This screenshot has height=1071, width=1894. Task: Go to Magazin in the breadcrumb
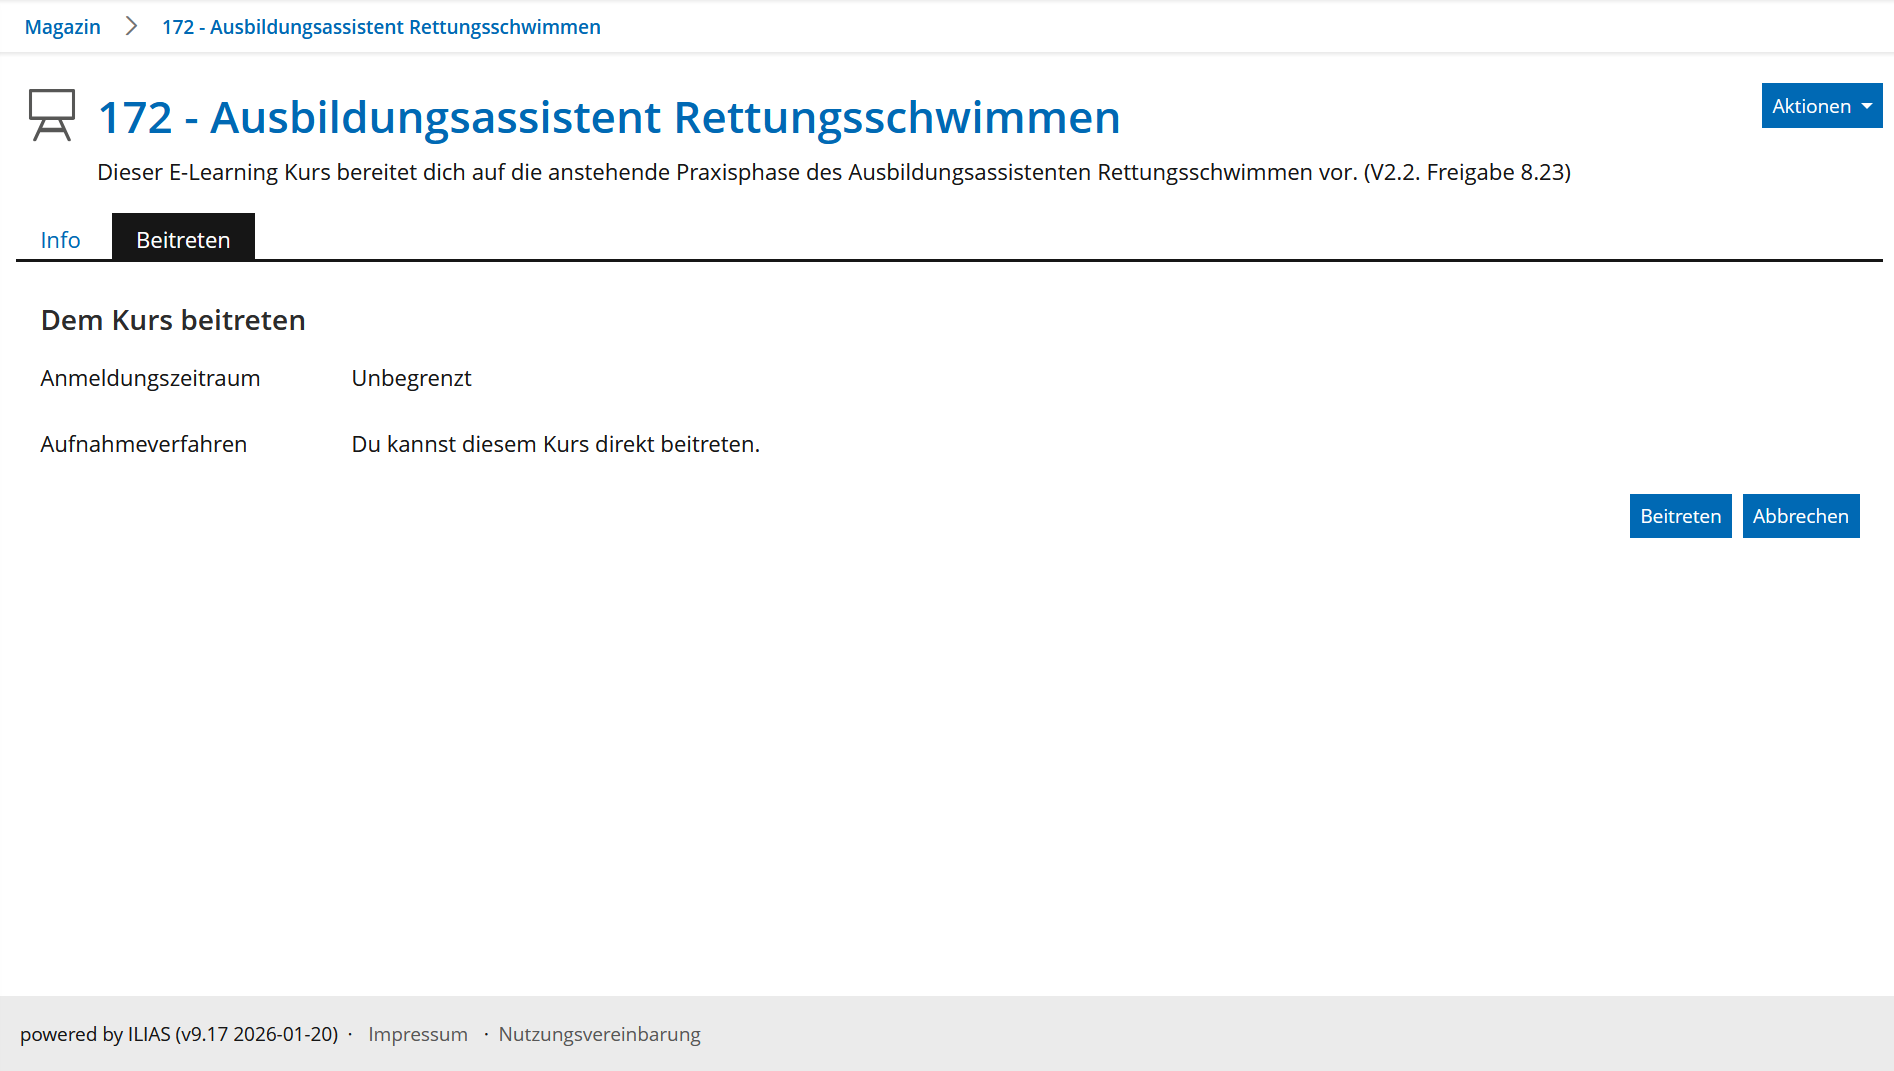click(62, 27)
